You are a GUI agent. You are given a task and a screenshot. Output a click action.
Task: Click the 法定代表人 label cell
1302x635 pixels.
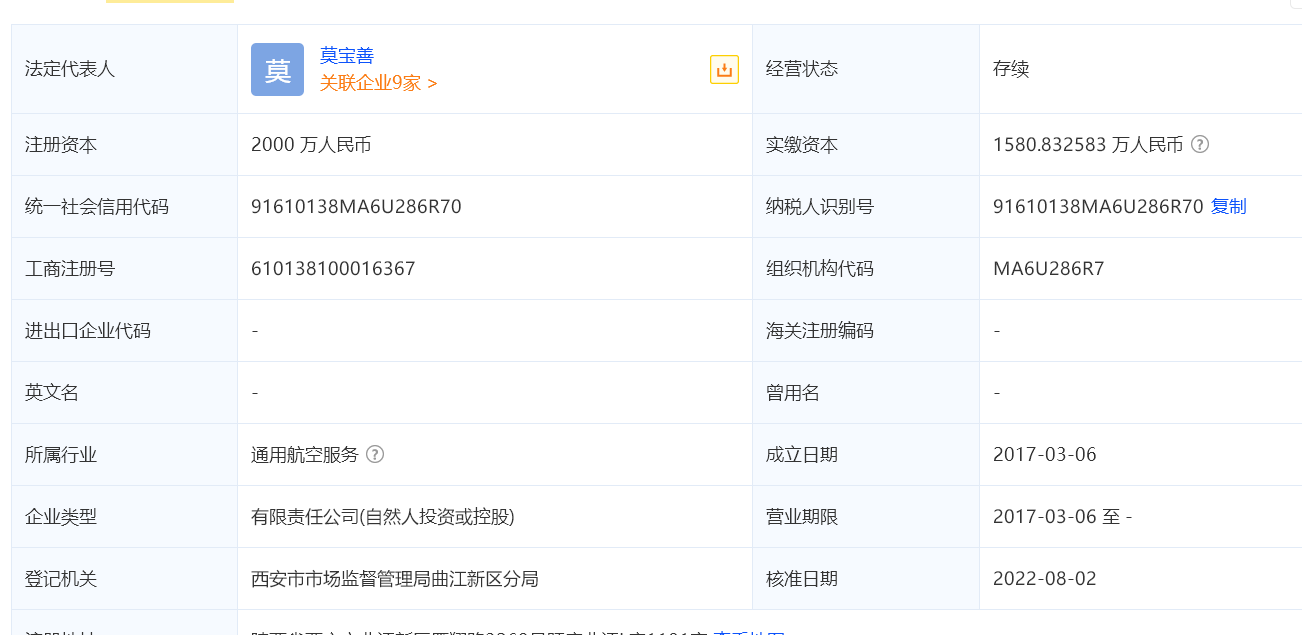tap(125, 69)
